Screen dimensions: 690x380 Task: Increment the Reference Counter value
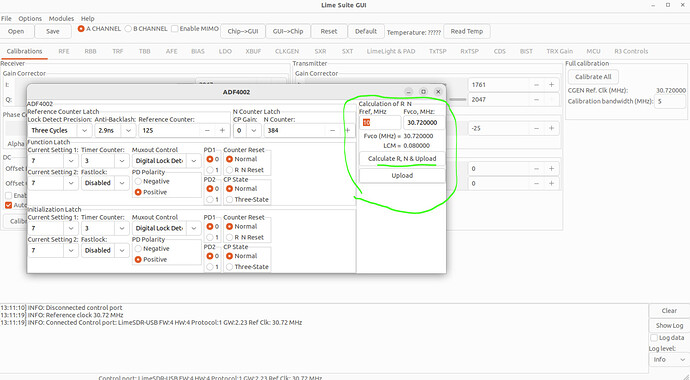coord(222,130)
